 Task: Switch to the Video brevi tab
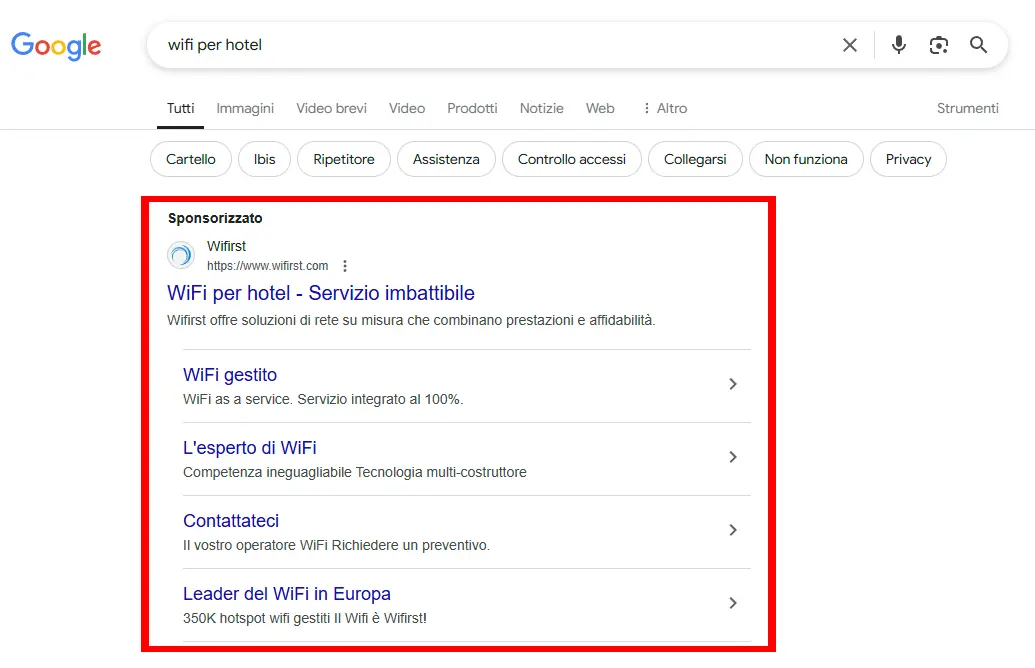331,108
